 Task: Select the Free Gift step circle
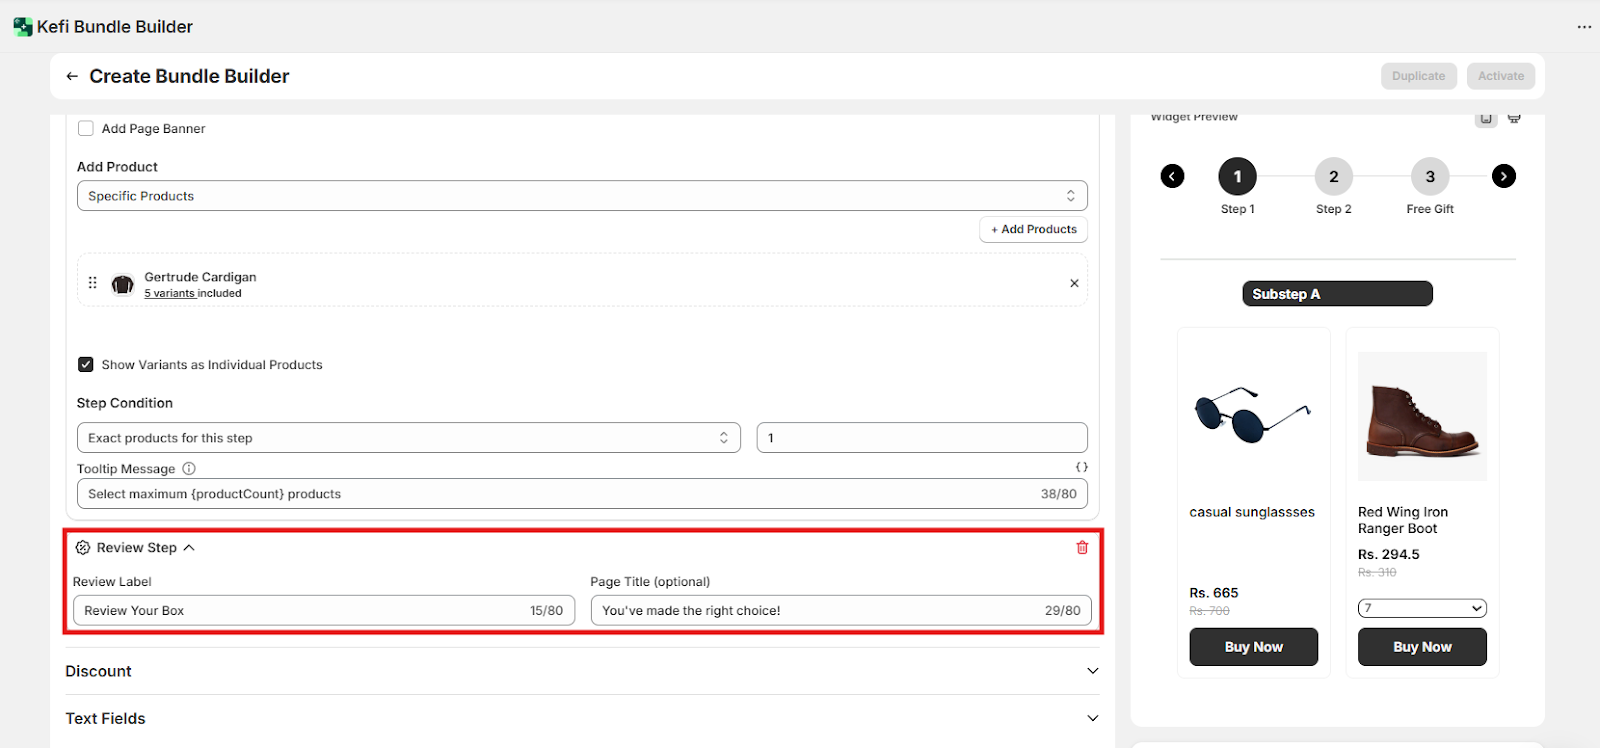(x=1429, y=177)
